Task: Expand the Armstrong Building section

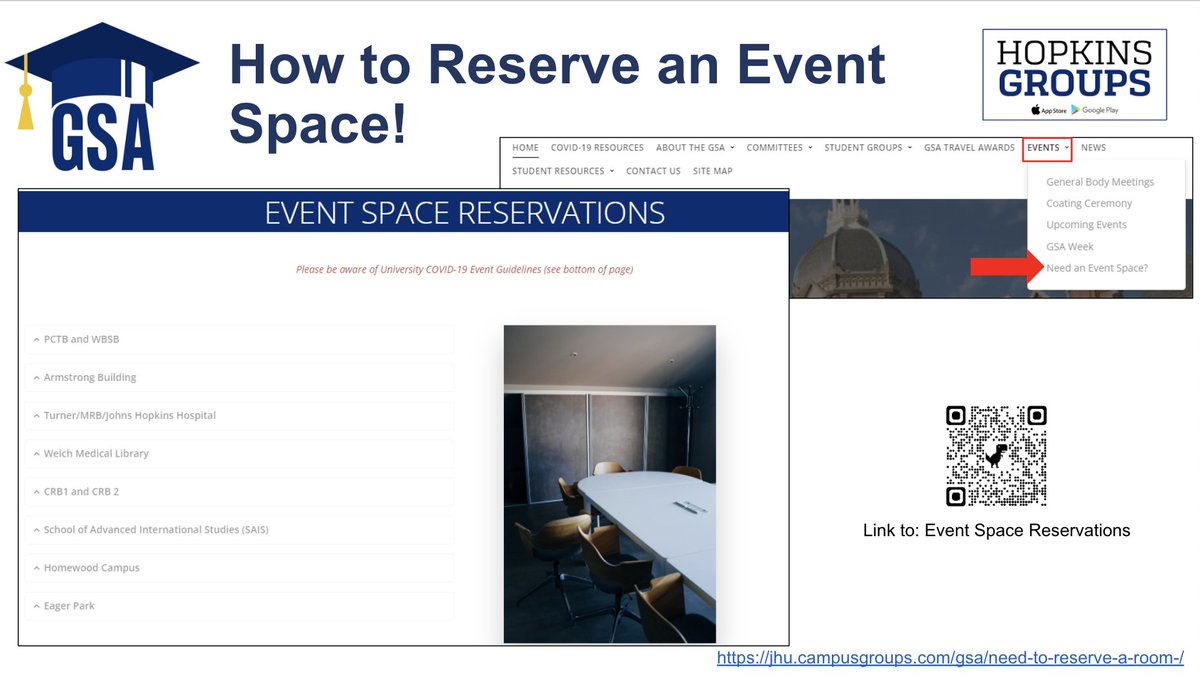Action: (240, 377)
